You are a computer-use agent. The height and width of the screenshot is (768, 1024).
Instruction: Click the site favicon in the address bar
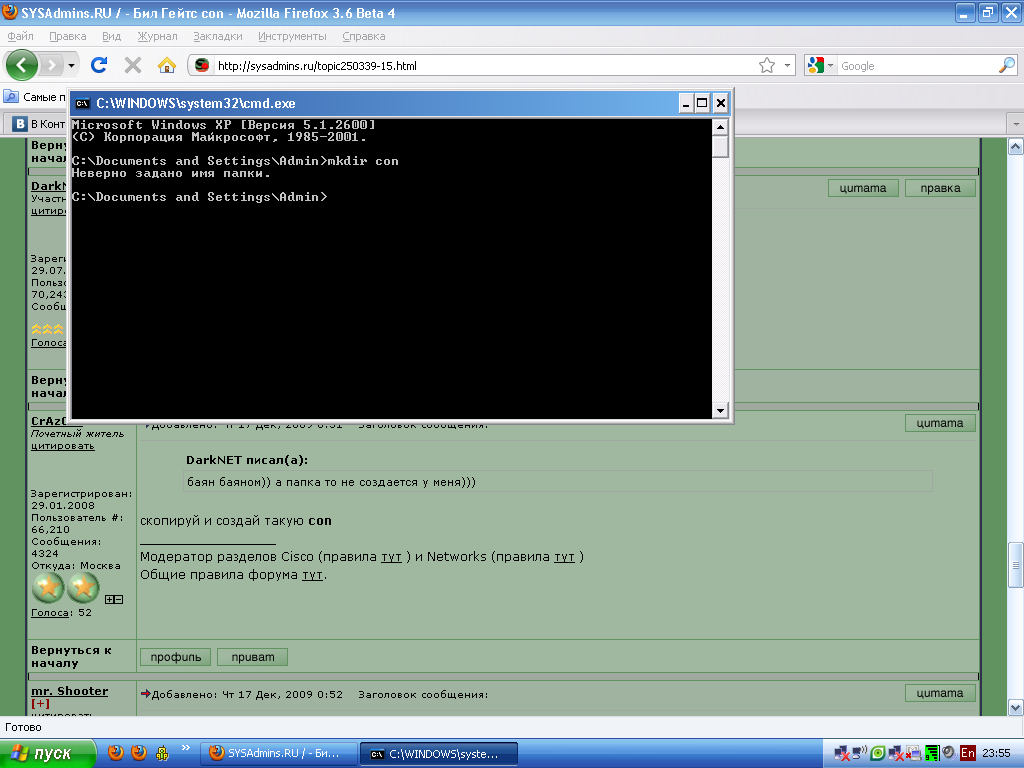pyautogui.click(x=202, y=65)
